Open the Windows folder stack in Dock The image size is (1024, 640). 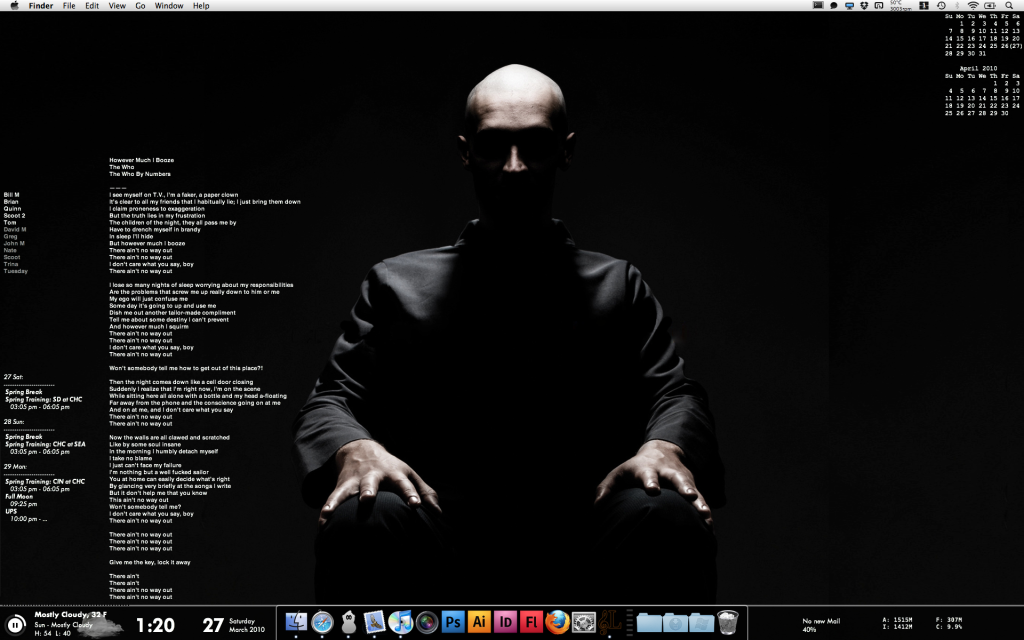coord(701,622)
